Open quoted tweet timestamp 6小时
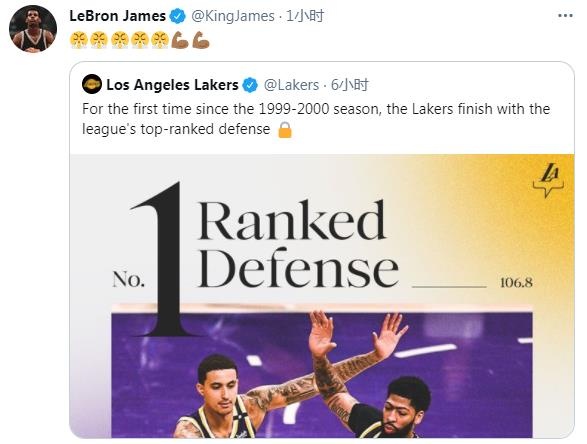The width and height of the screenshot is (587, 444). pos(350,85)
